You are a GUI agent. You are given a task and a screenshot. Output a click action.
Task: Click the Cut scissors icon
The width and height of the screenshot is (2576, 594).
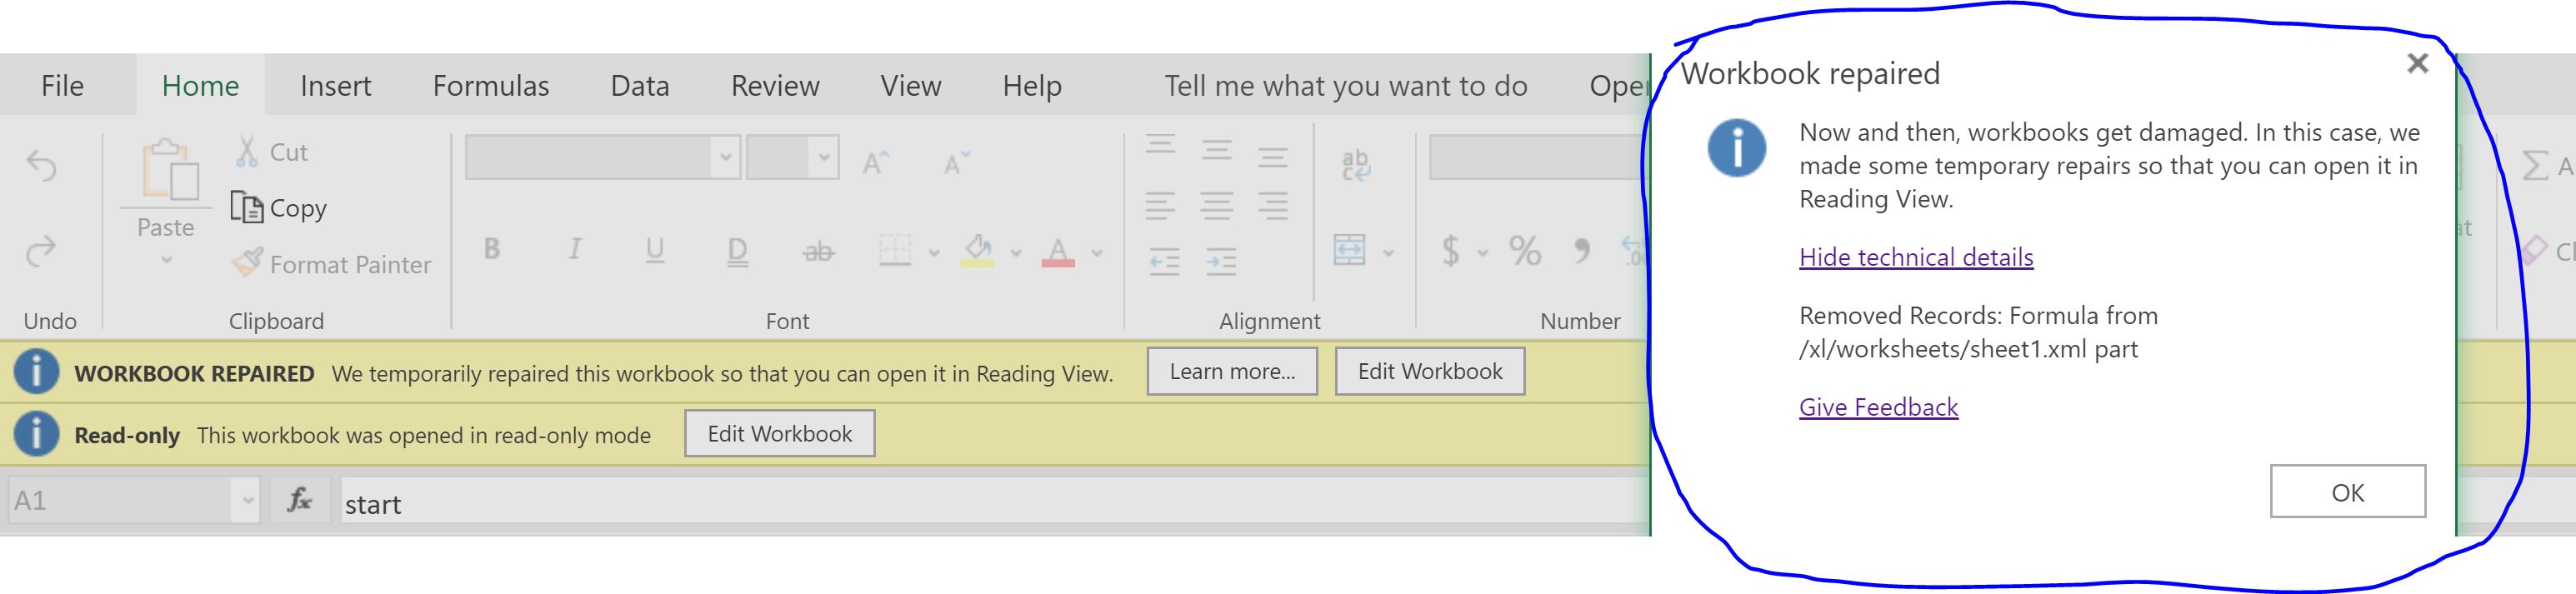click(246, 151)
